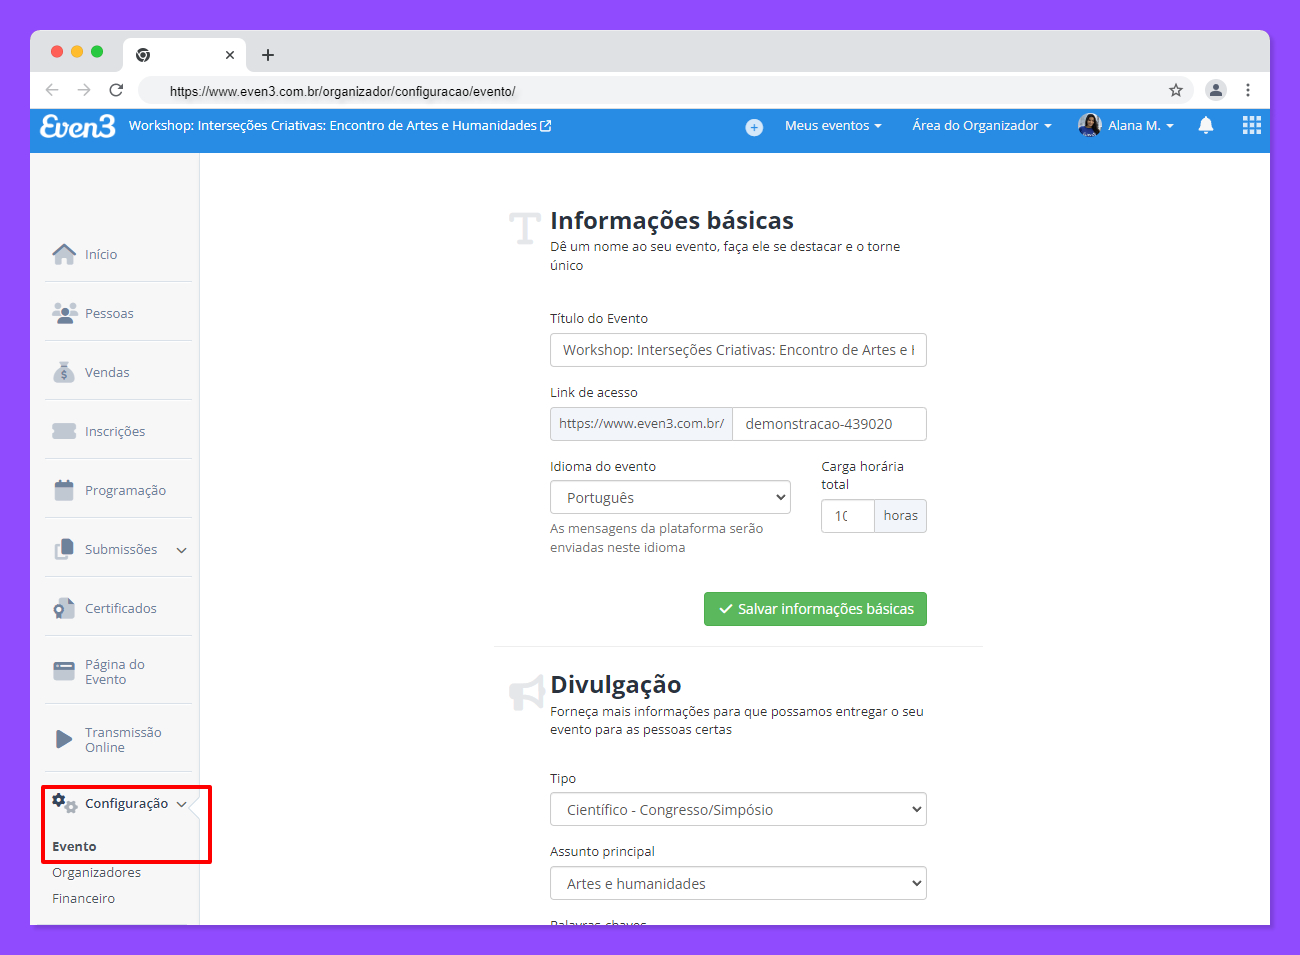
Task: Click the 'Divulgação' heading
Action: tap(616, 685)
